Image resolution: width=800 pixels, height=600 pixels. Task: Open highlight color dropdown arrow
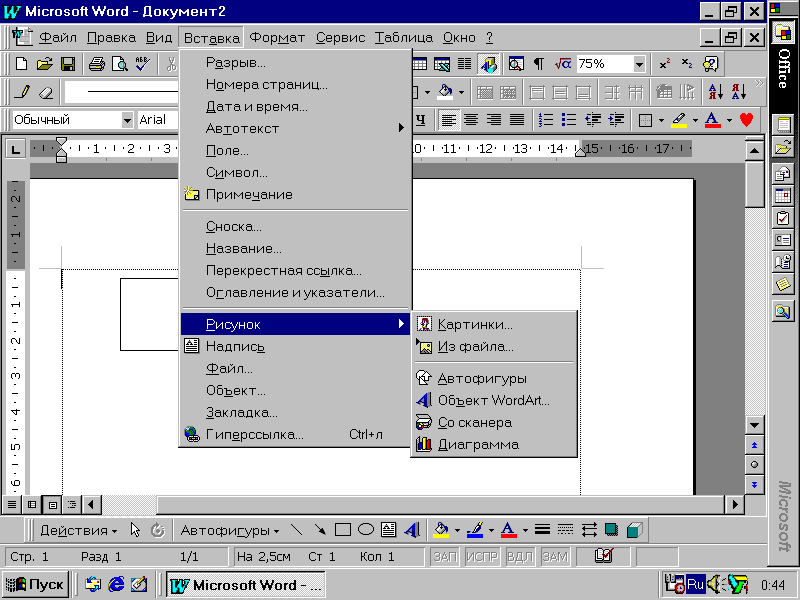click(695, 120)
